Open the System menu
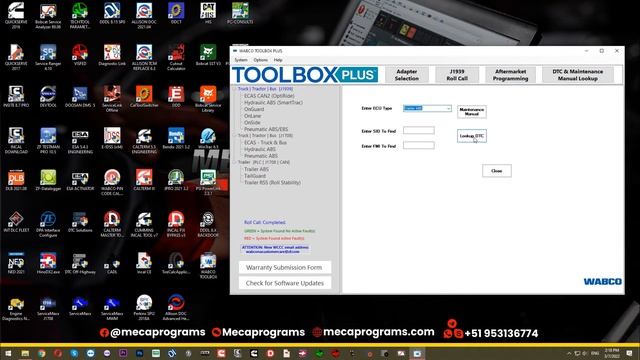Viewport: 640px width, 360px height. click(x=241, y=60)
